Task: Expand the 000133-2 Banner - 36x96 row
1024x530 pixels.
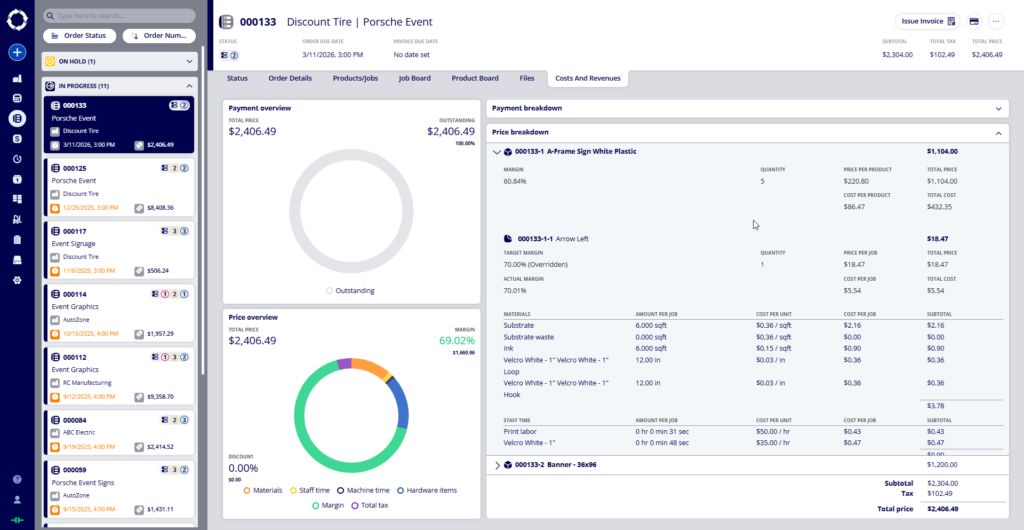Action: pyautogui.click(x=498, y=465)
